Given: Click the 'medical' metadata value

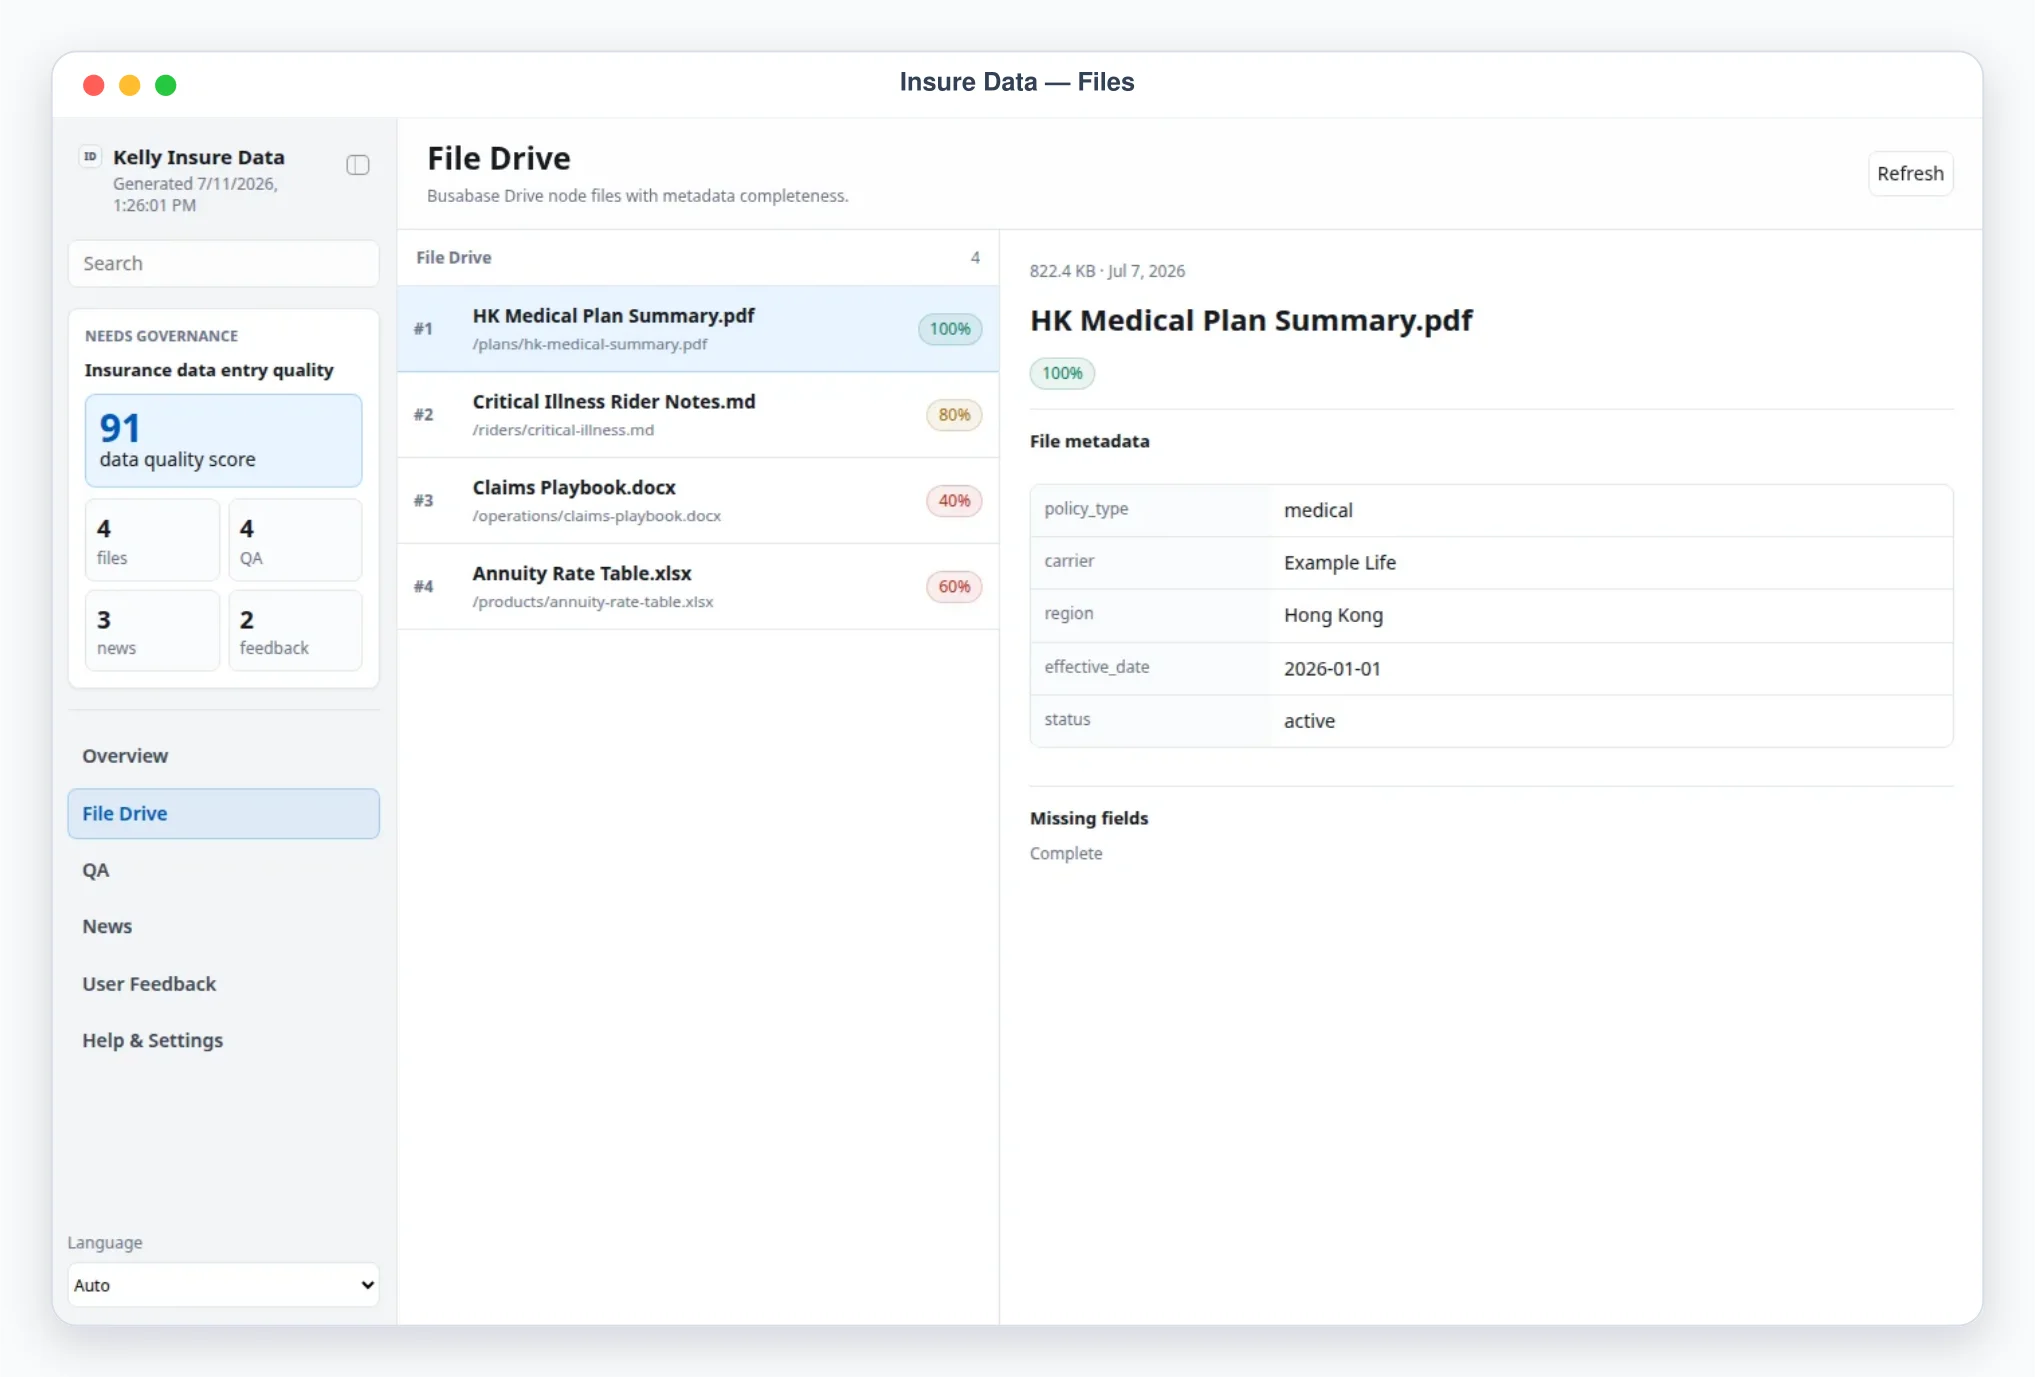Looking at the screenshot, I should [x=1318, y=510].
